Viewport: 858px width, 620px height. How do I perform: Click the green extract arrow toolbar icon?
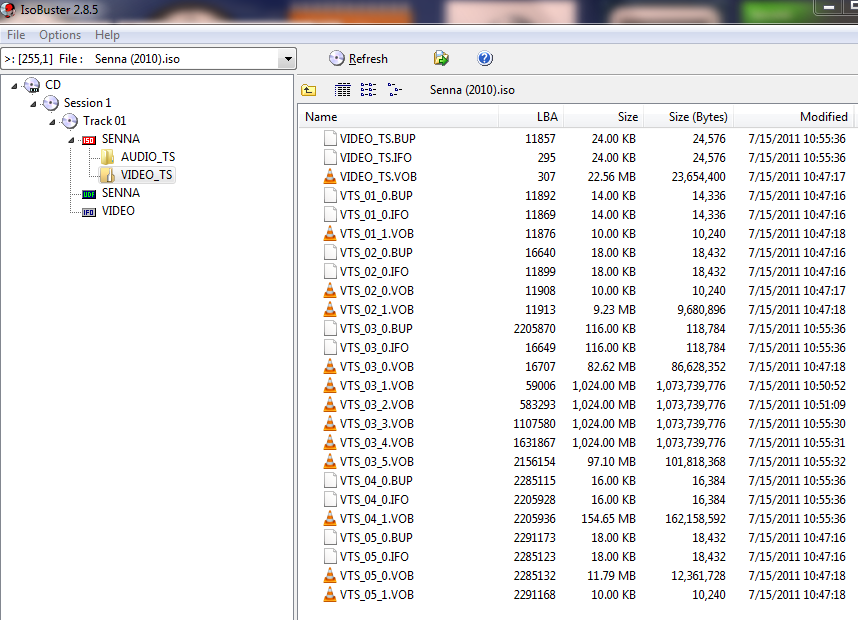pyautogui.click(x=441, y=58)
